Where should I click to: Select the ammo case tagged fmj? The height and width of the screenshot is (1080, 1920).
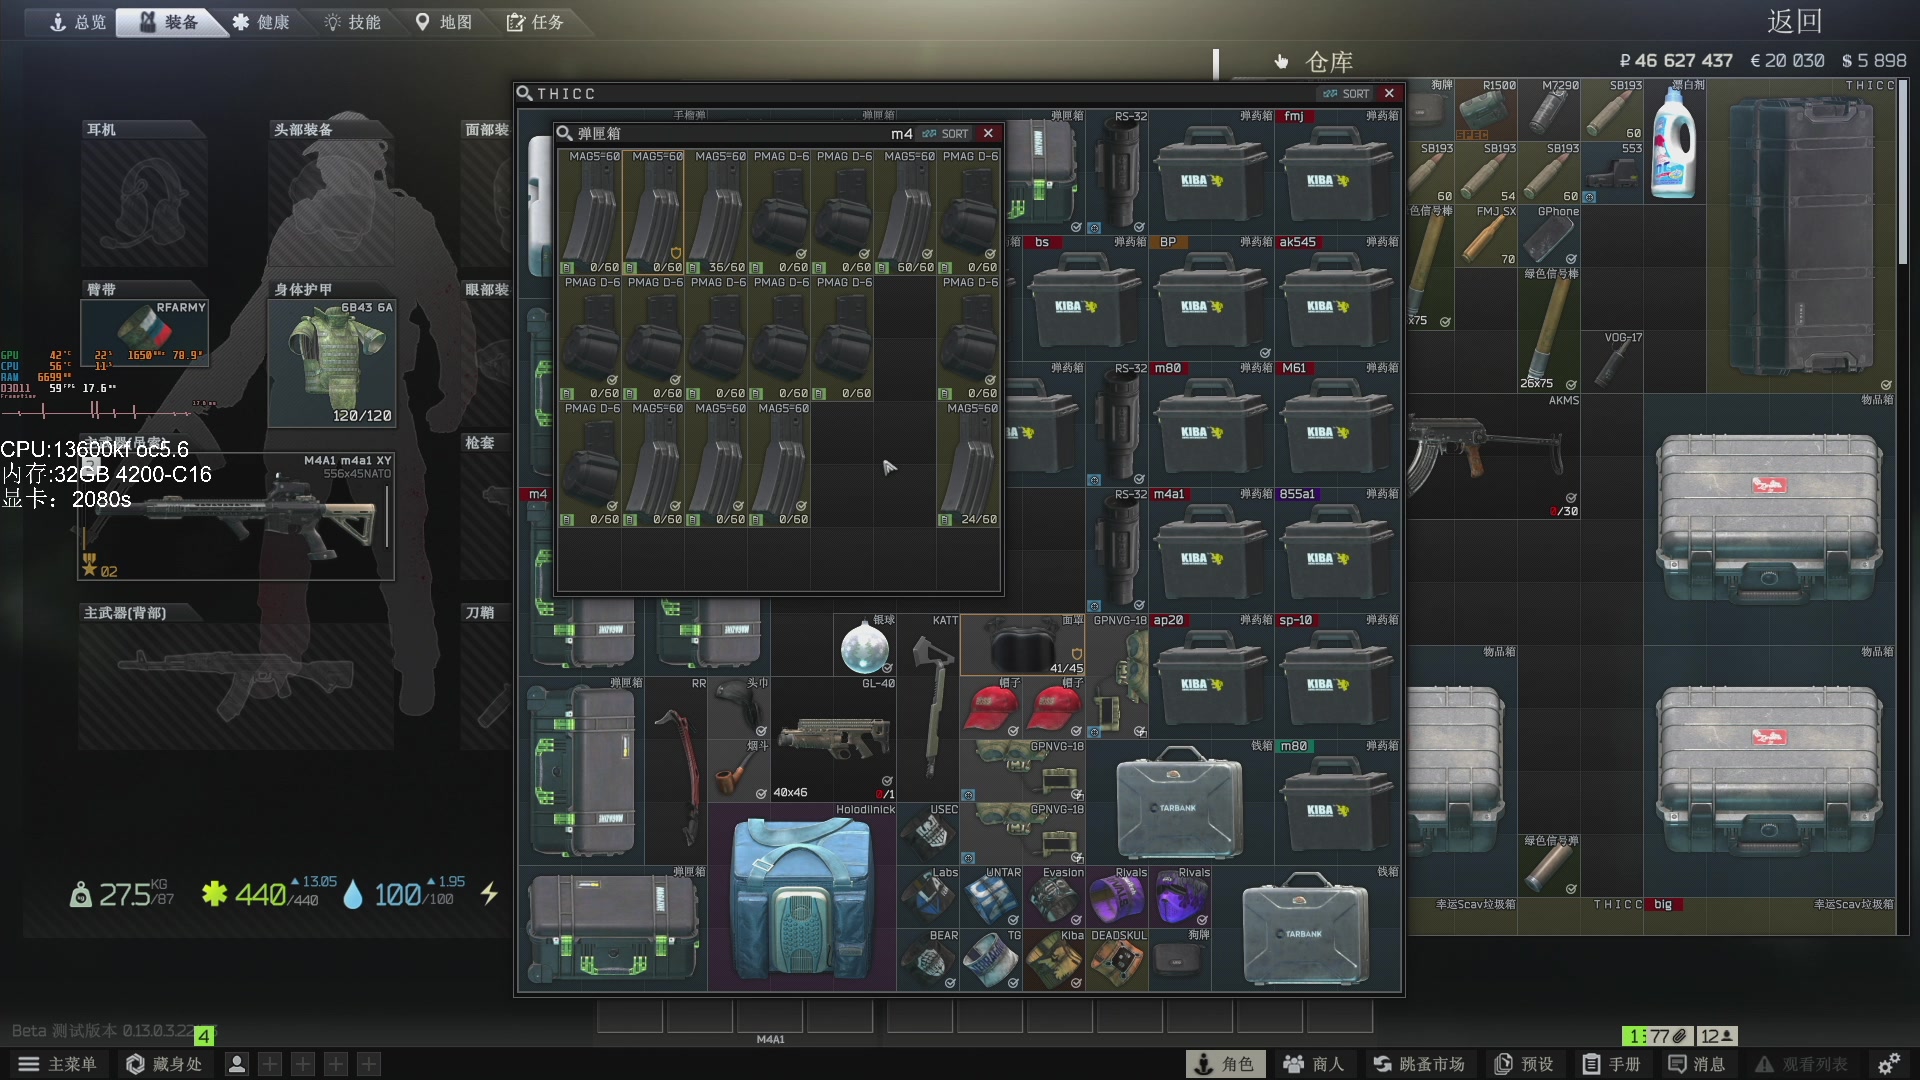(1338, 172)
